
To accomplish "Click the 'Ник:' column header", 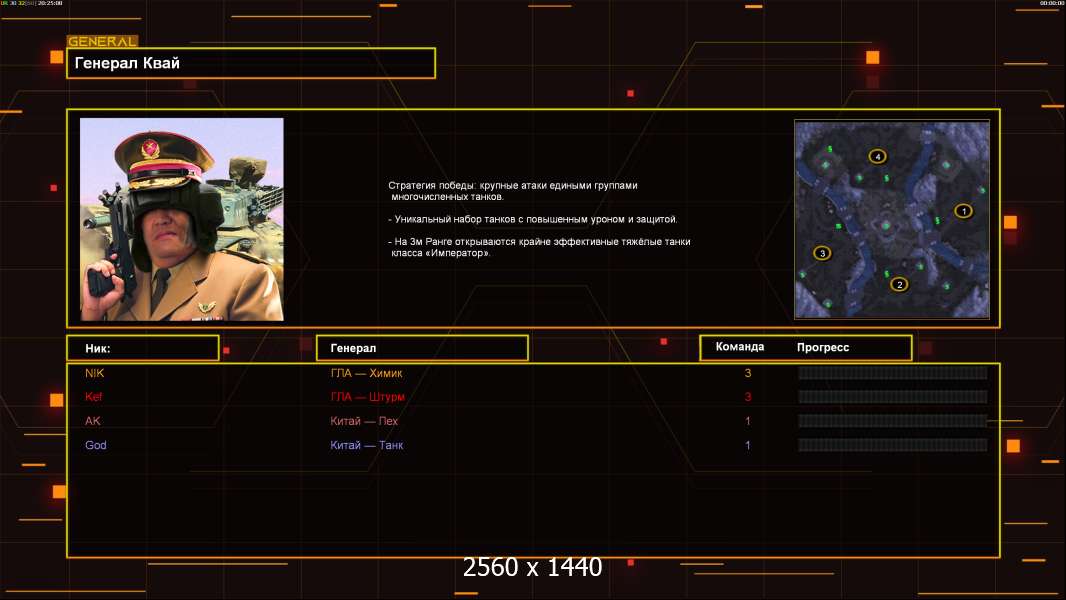I will (143, 348).
